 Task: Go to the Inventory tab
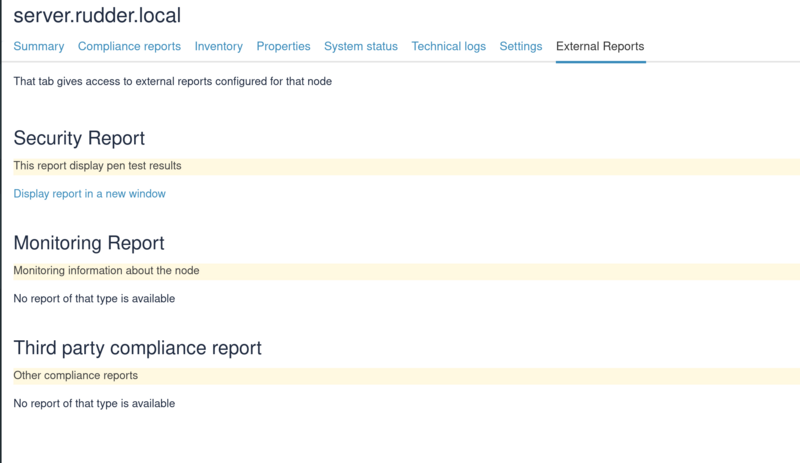(x=218, y=46)
